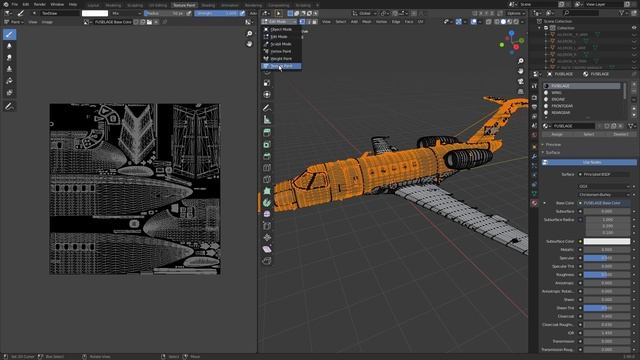640x360 pixels.
Task: Choose Vertex Paint from mode menu
Action: click(x=281, y=51)
